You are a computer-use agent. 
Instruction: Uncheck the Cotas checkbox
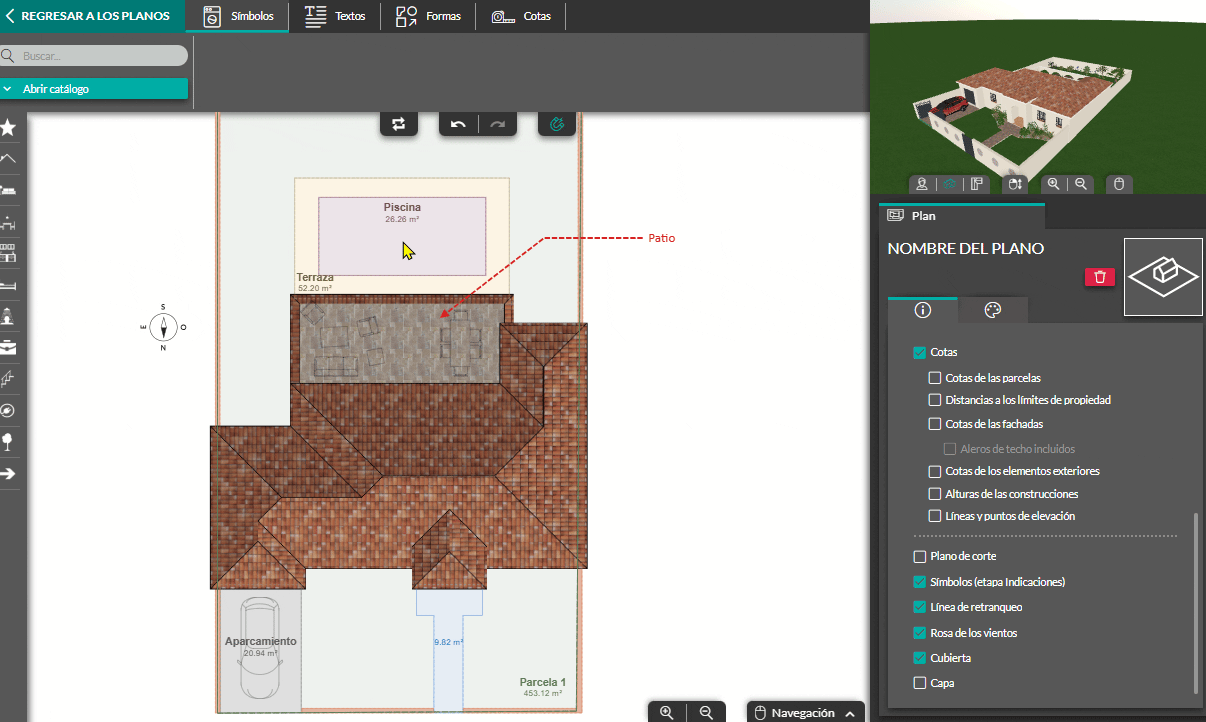click(x=919, y=353)
